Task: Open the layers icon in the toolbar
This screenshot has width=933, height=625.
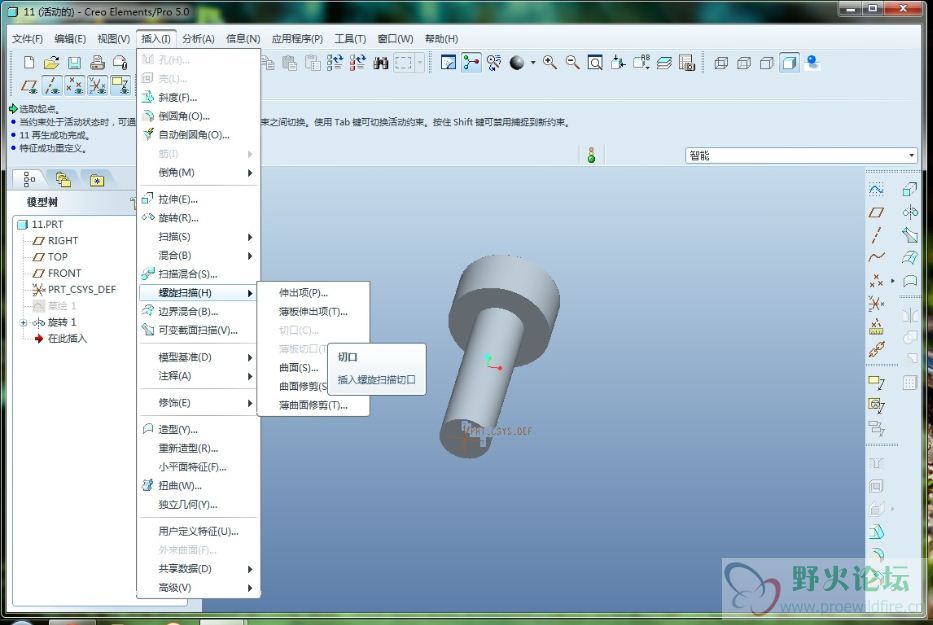Action: [664, 62]
